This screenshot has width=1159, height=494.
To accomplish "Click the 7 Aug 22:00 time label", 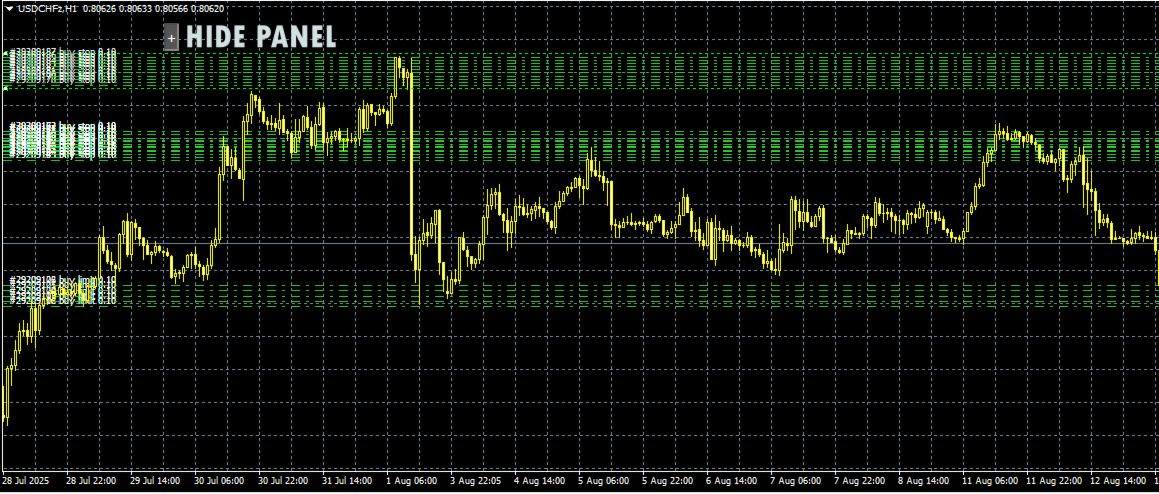I will [859, 481].
